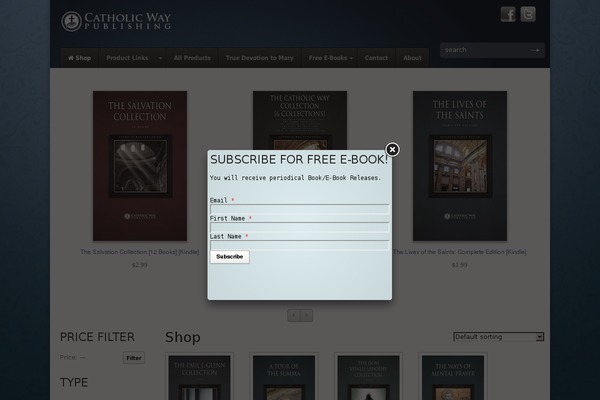
Task: Close the subscribe popup with the X button
Action: pyautogui.click(x=392, y=150)
